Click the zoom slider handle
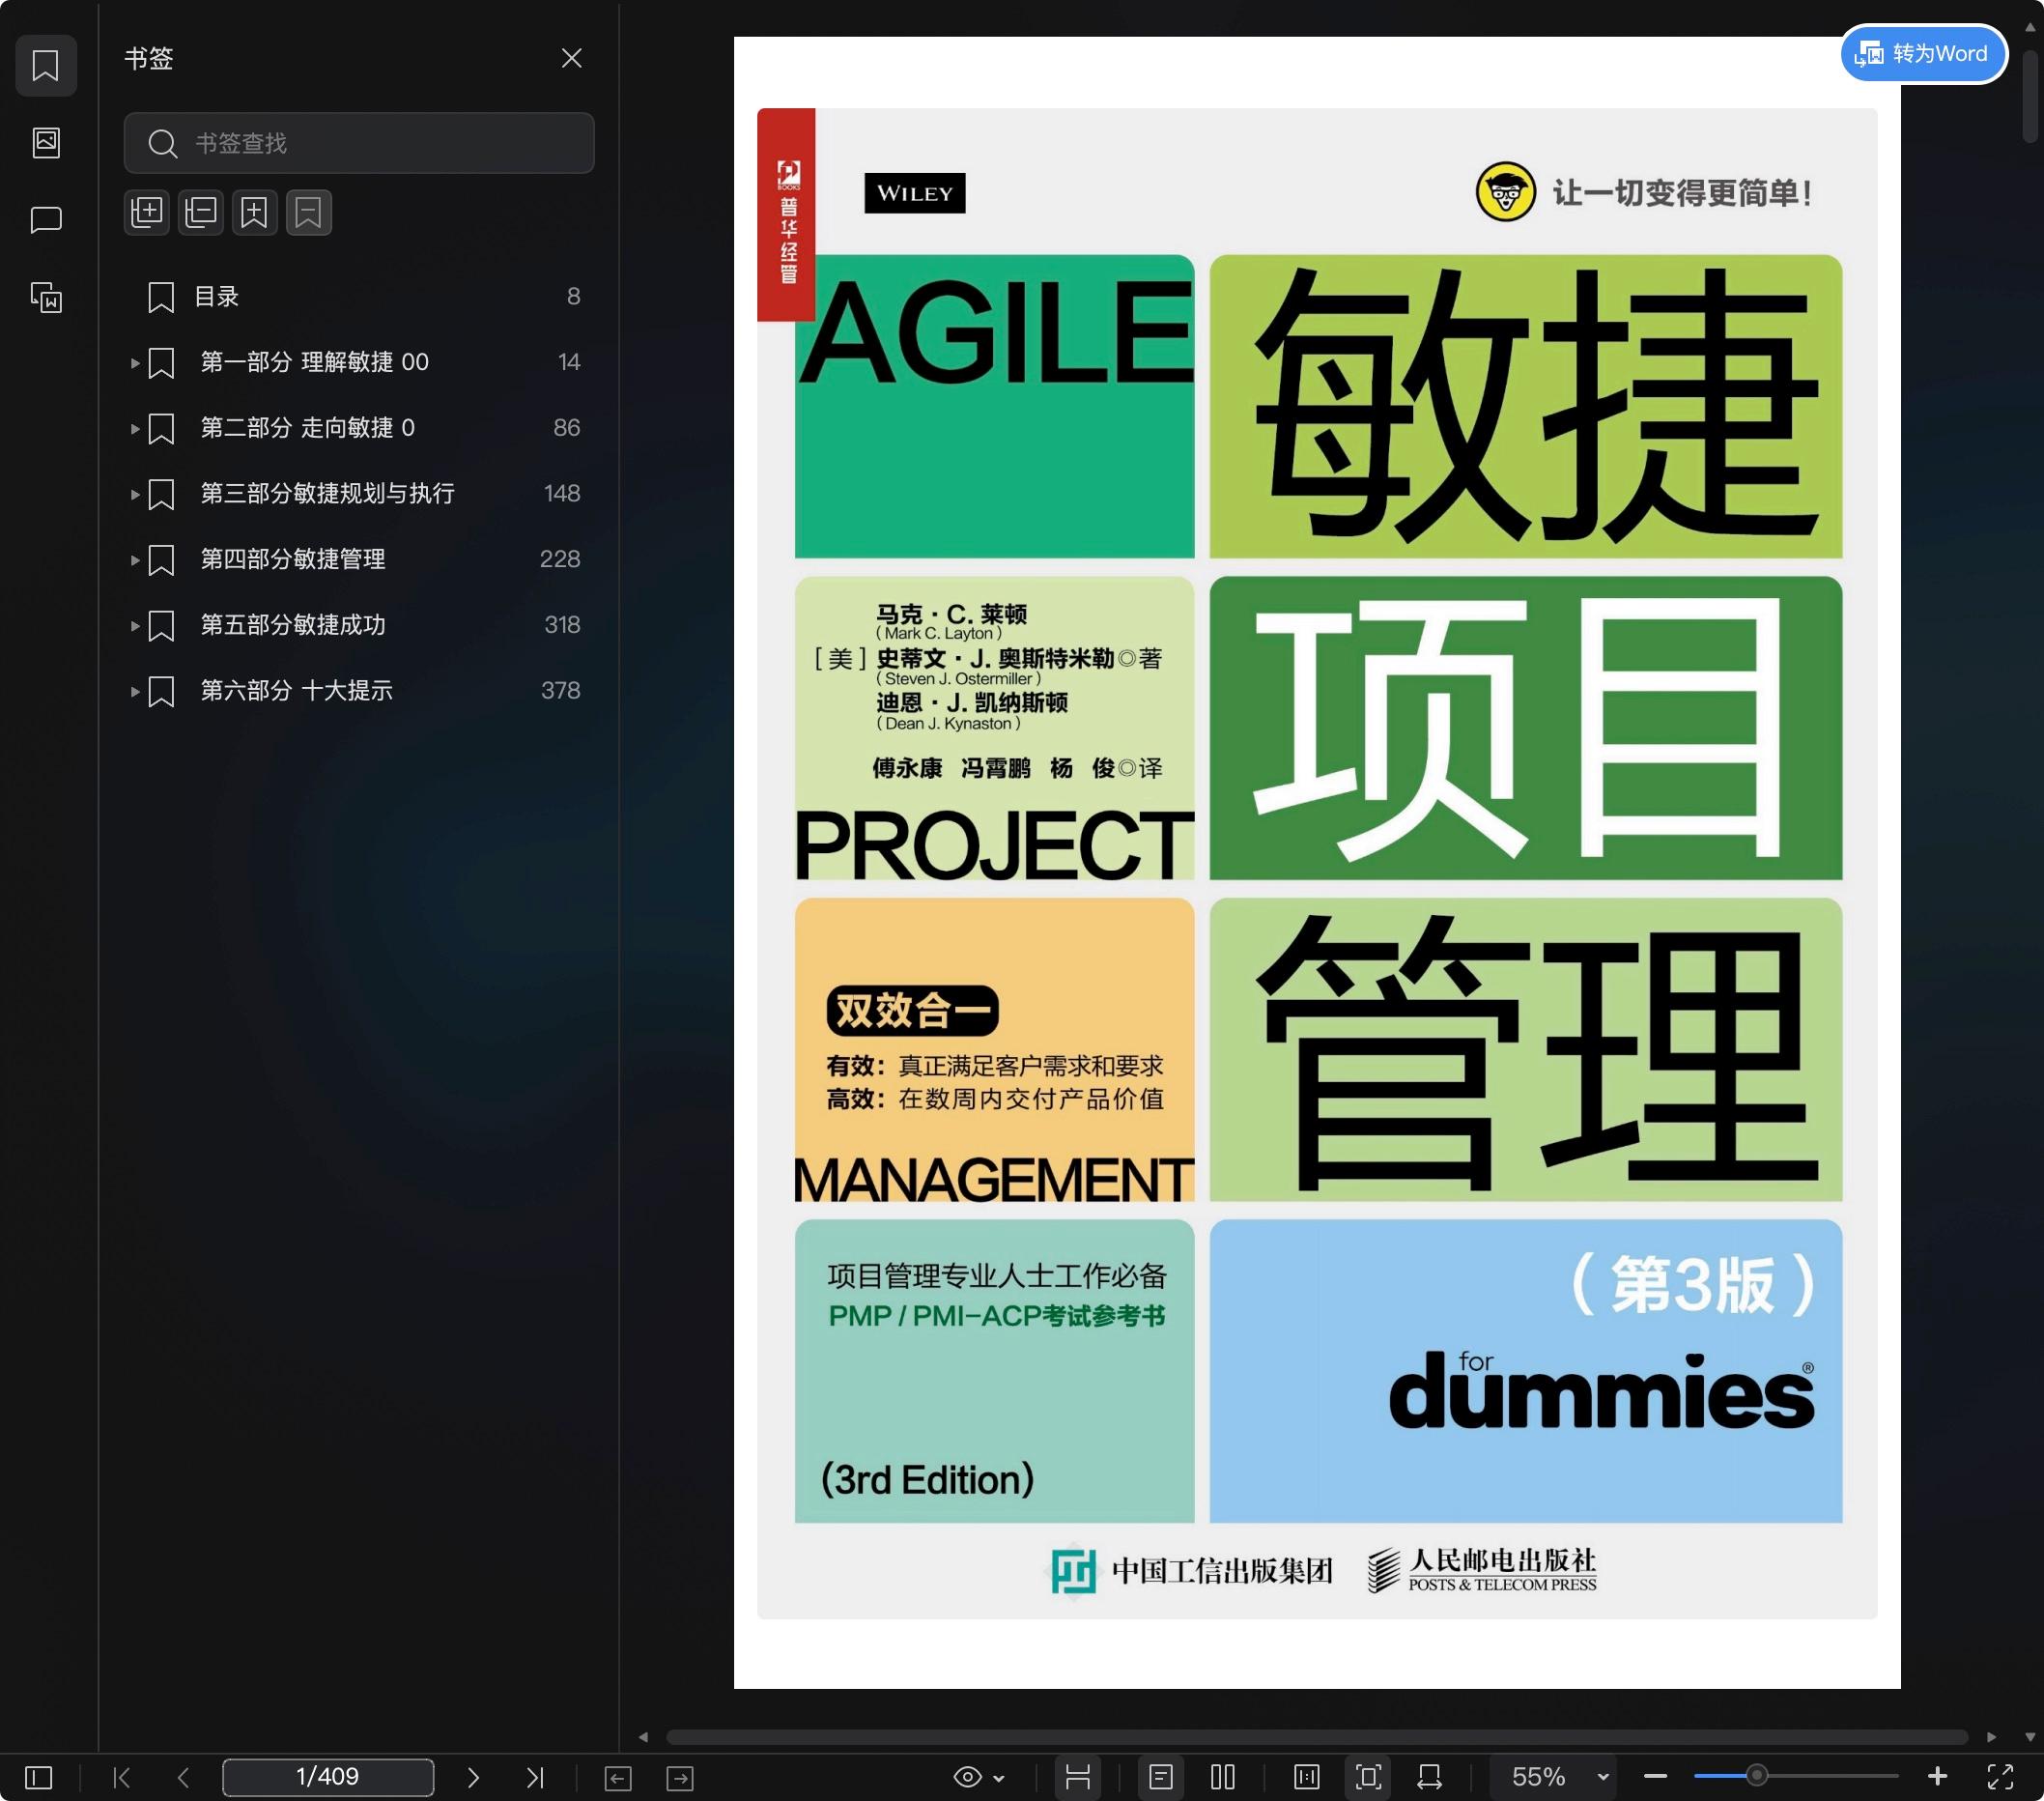The width and height of the screenshot is (2044, 1801). tap(1756, 1777)
